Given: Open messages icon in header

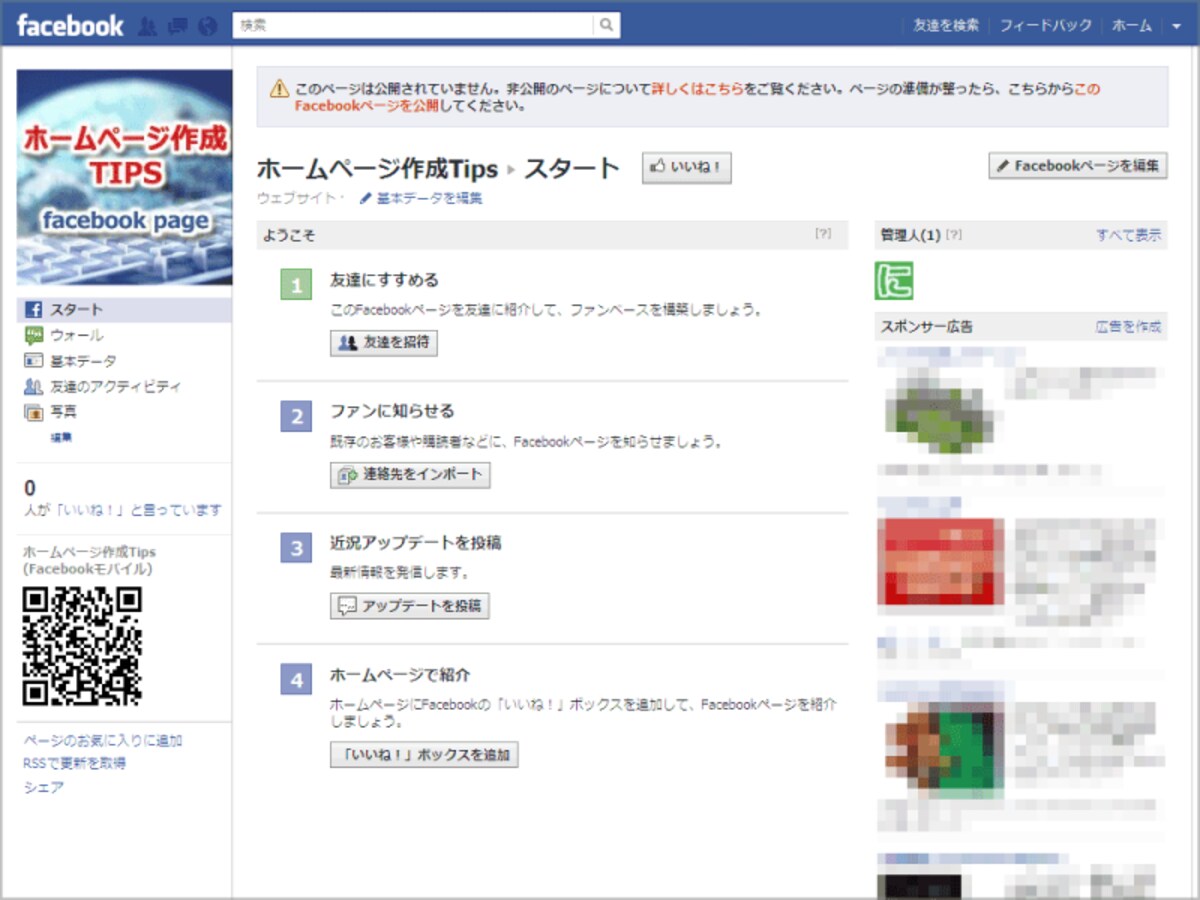Looking at the screenshot, I should click(178, 26).
